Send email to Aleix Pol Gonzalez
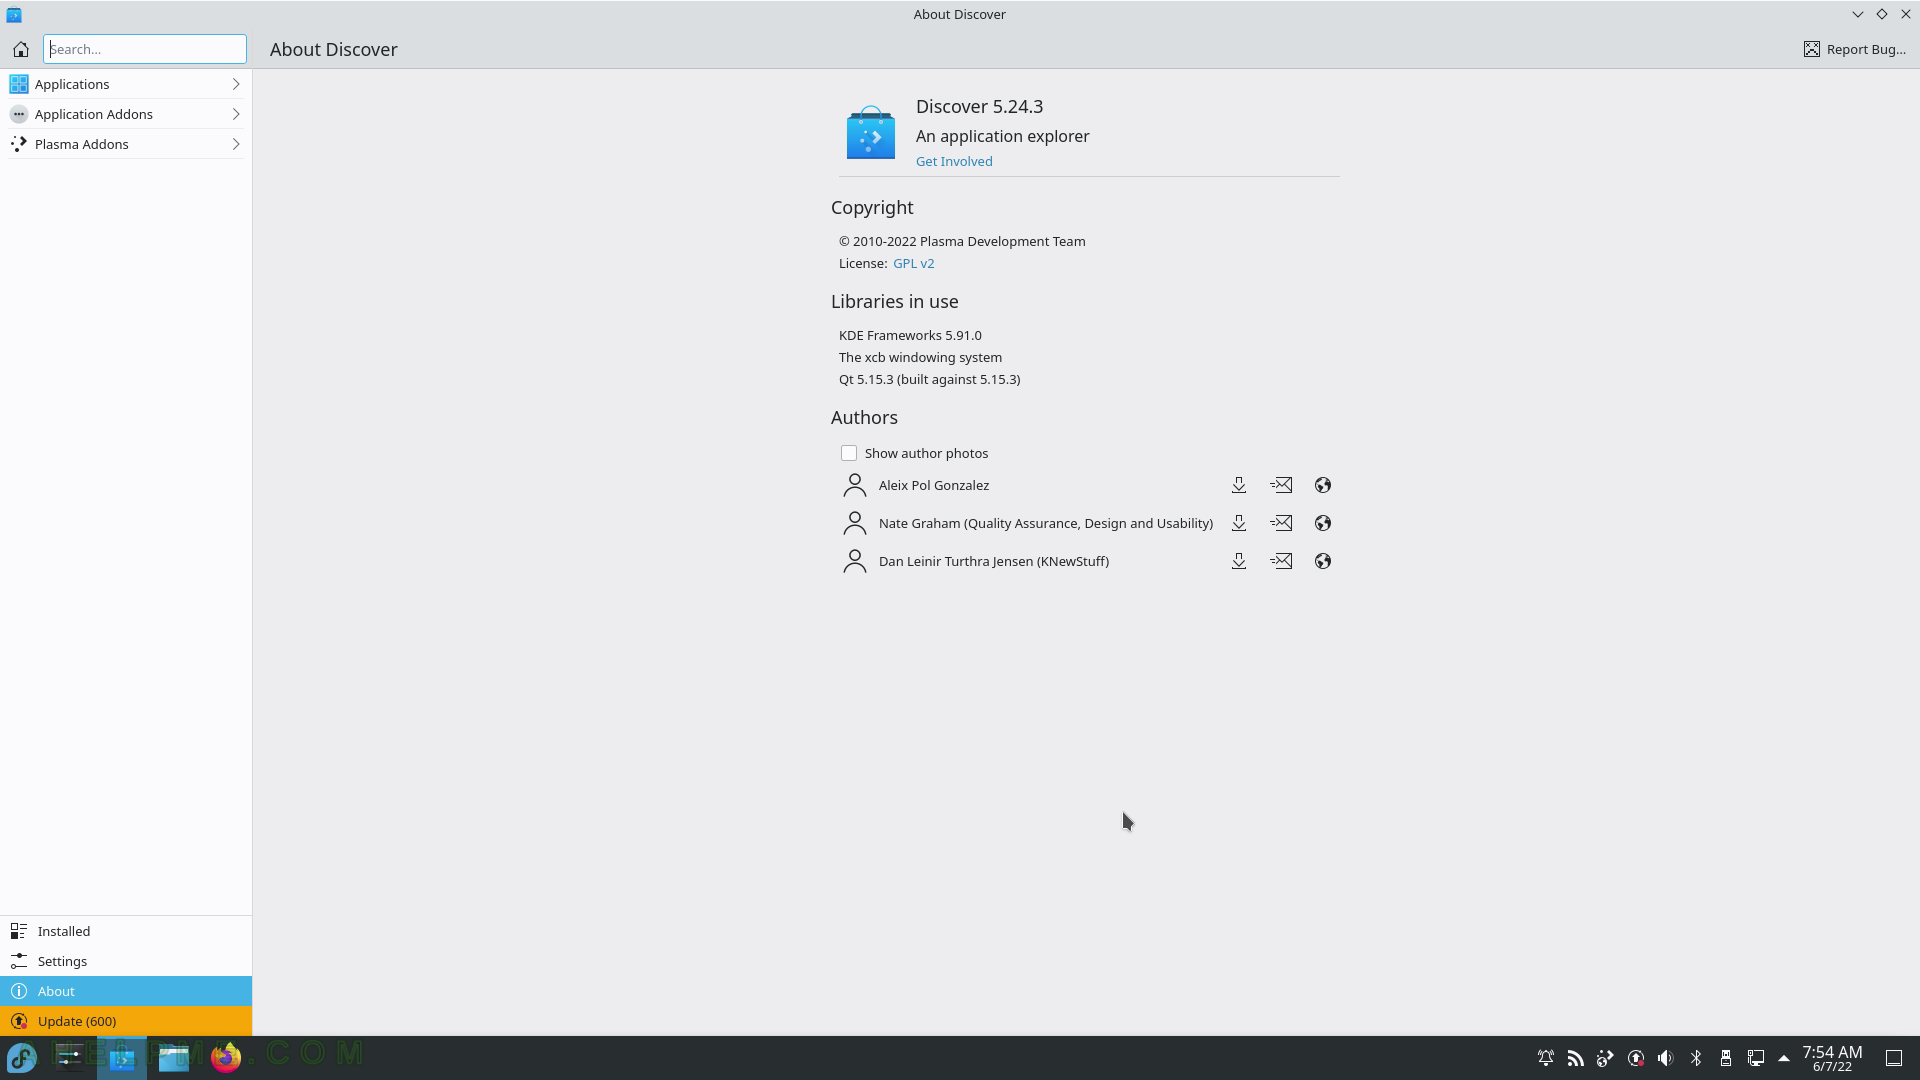The width and height of the screenshot is (1920, 1080). [x=1281, y=485]
